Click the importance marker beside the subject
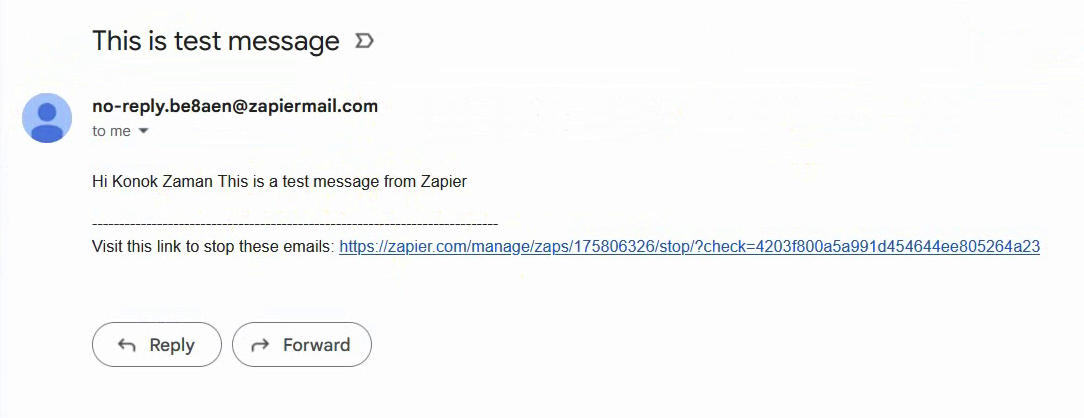 tap(365, 41)
